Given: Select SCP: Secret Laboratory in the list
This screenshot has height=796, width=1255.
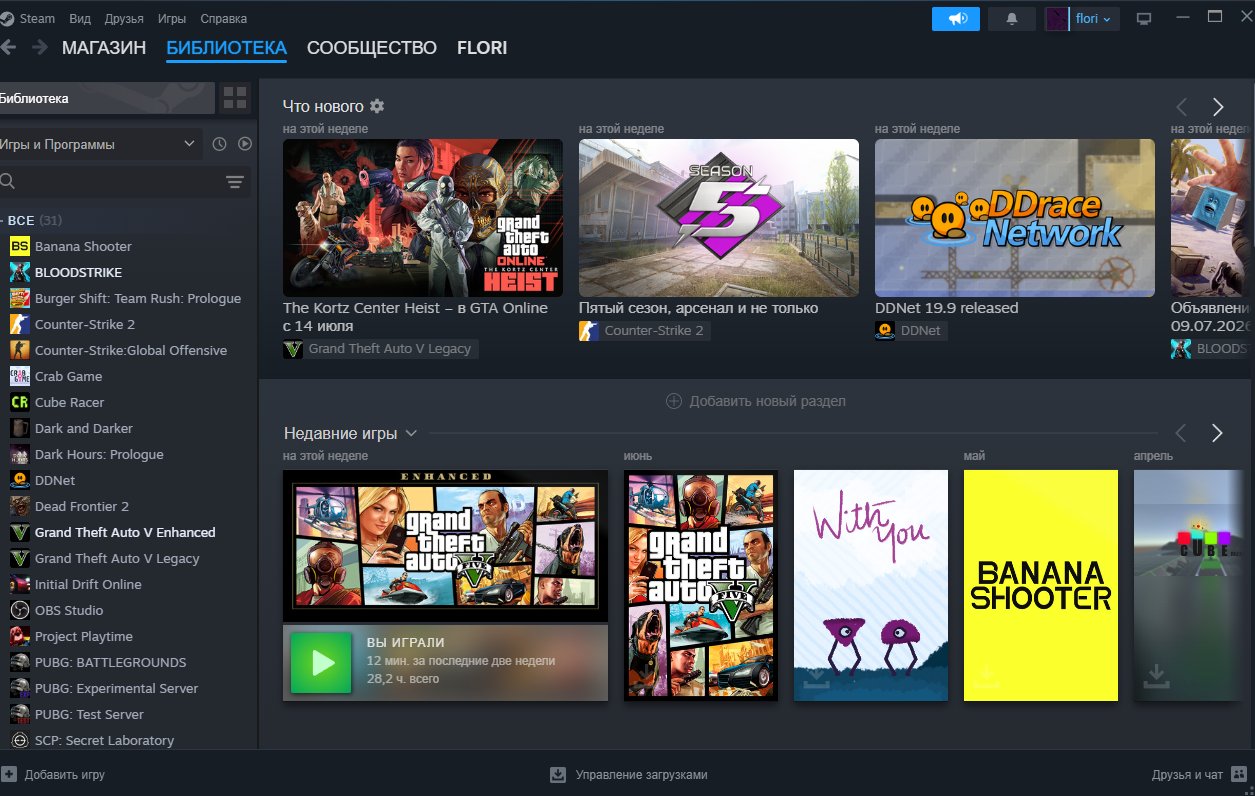Looking at the screenshot, I should click(x=129, y=740).
